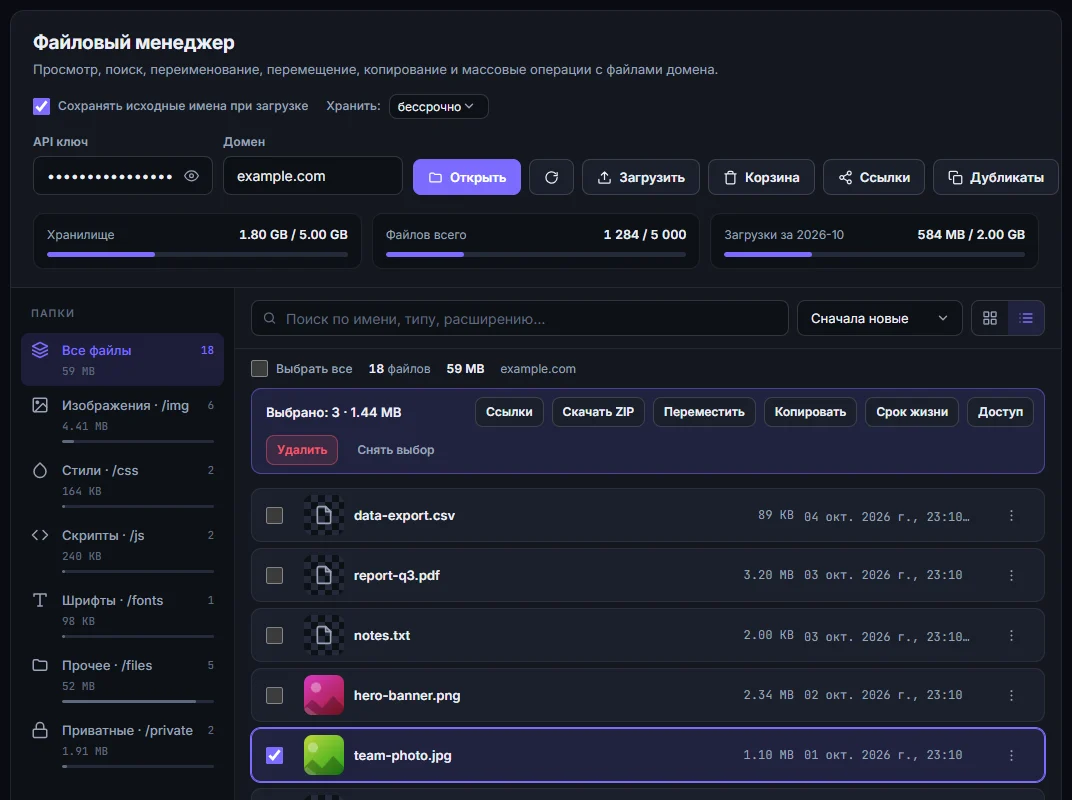Open menu for hero-banner.png row
Image resolution: width=1072 pixels, height=800 pixels.
(1011, 695)
